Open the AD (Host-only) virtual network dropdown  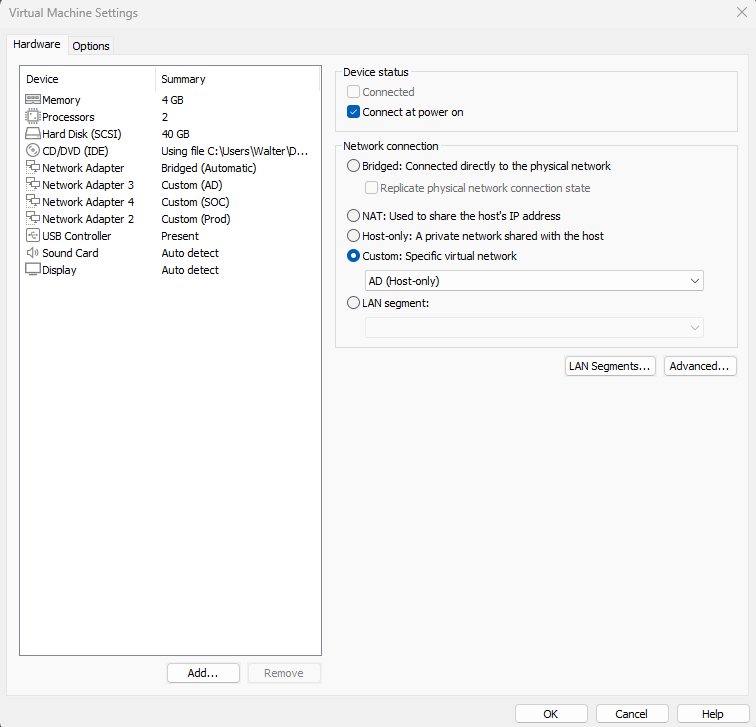tap(535, 281)
